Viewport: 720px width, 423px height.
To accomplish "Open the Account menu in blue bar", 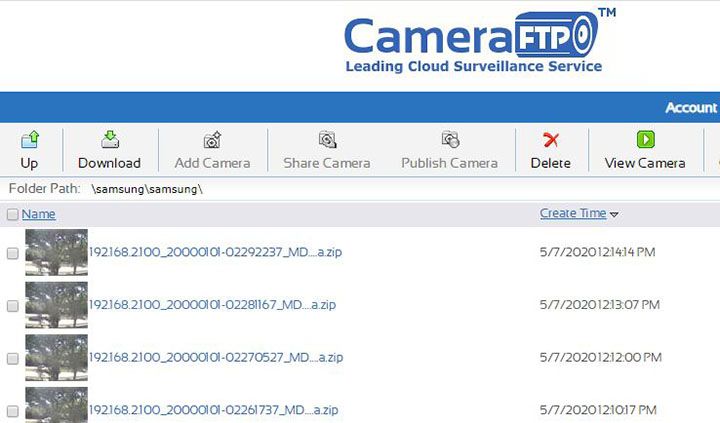I will point(691,108).
